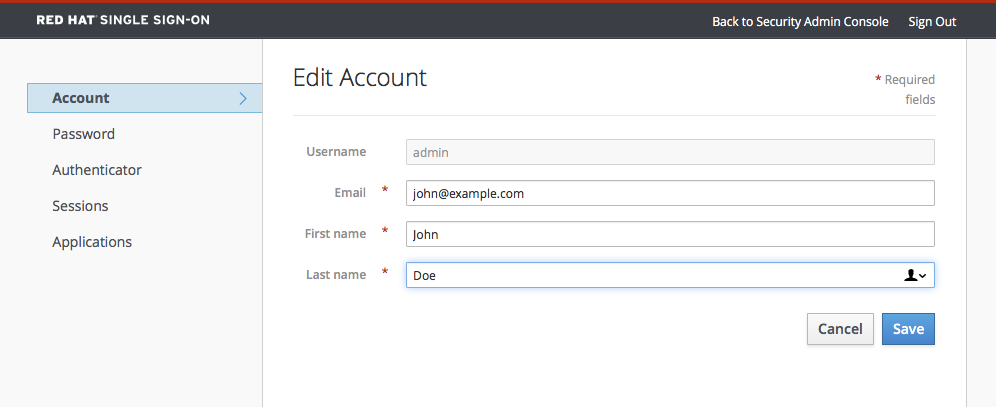Viewport: 996px width, 407px height.
Task: Focus the Email input field
Action: 669,193
